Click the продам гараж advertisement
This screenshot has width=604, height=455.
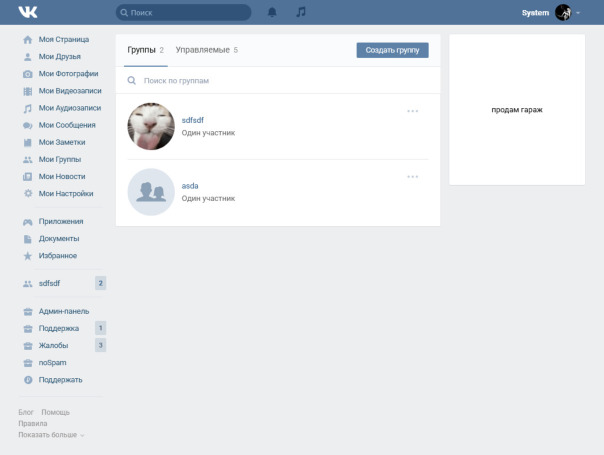pyautogui.click(x=517, y=110)
